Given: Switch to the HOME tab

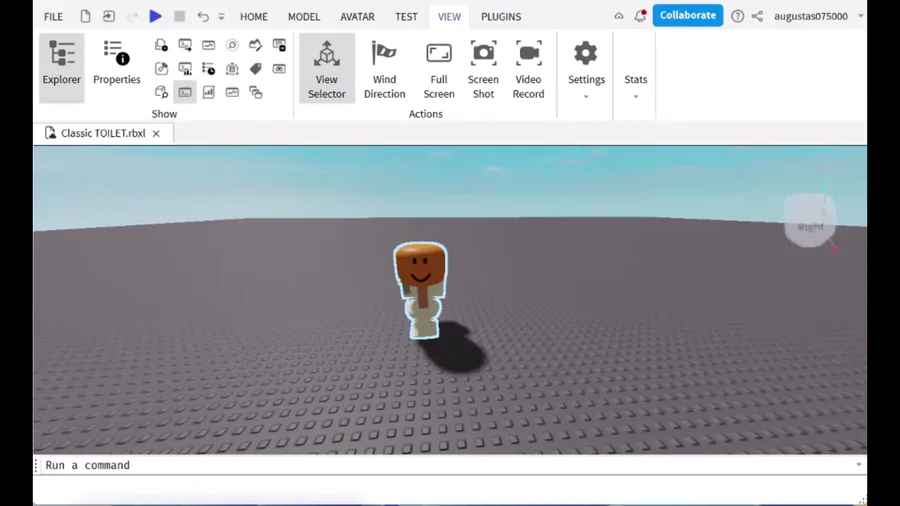Looking at the screenshot, I should pos(254,17).
